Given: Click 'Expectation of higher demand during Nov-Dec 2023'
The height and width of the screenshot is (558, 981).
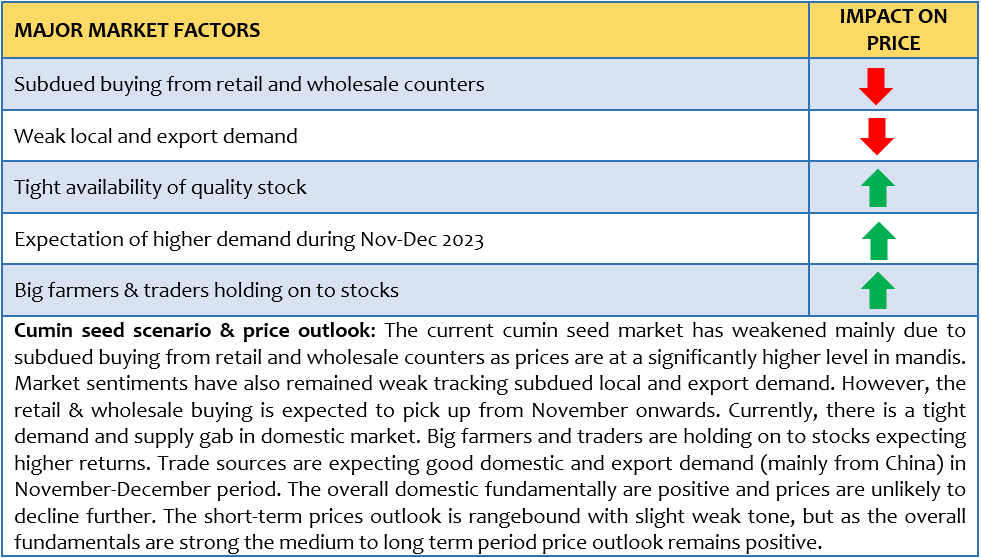Looking at the screenshot, I should (x=249, y=240).
